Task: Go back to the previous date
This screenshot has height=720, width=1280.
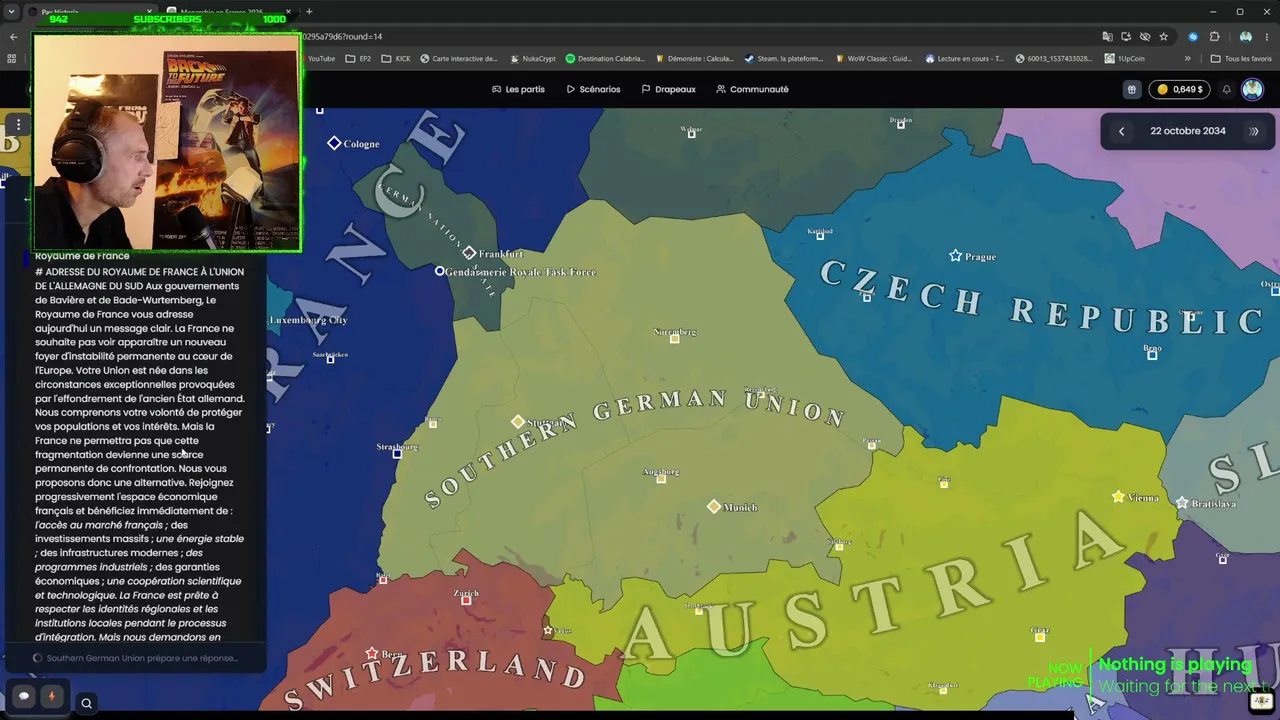Action: [1121, 131]
